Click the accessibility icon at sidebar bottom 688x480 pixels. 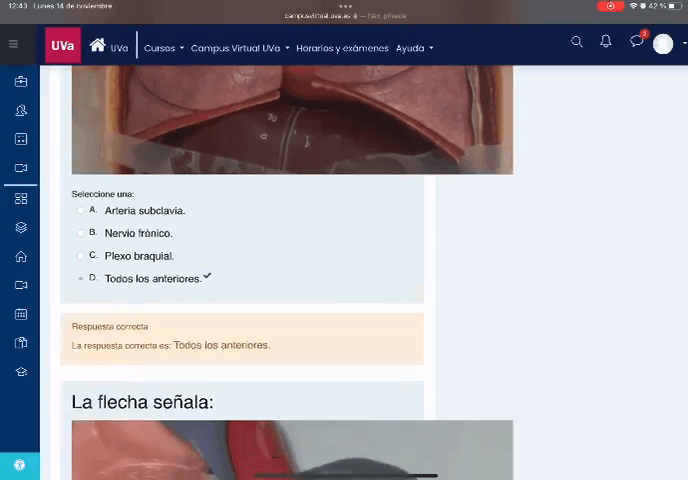coord(20,465)
